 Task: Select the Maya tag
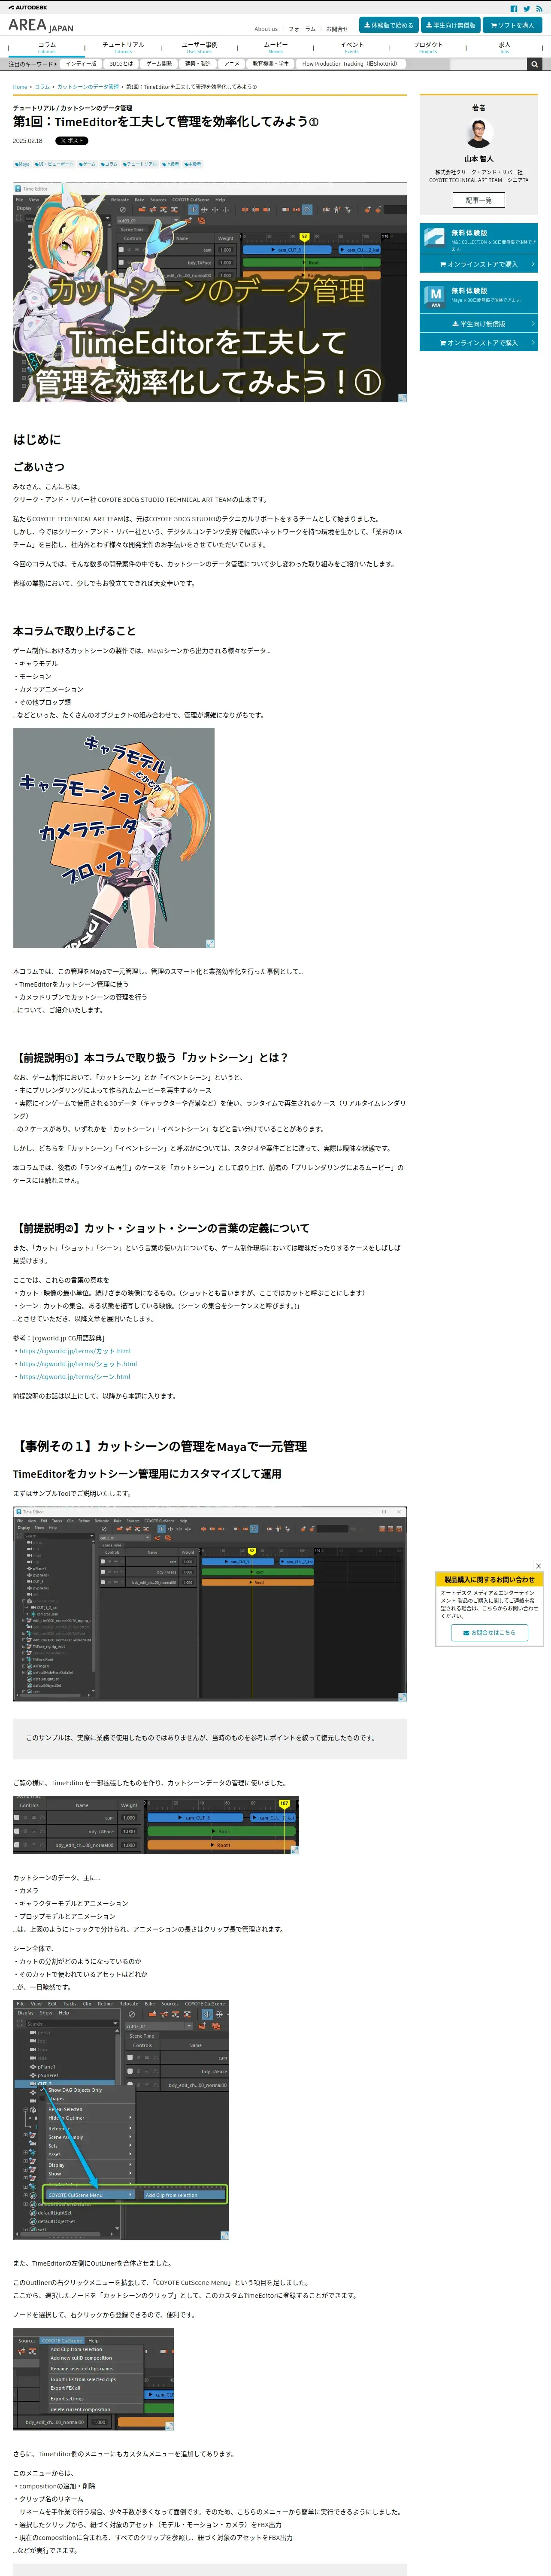point(22,164)
